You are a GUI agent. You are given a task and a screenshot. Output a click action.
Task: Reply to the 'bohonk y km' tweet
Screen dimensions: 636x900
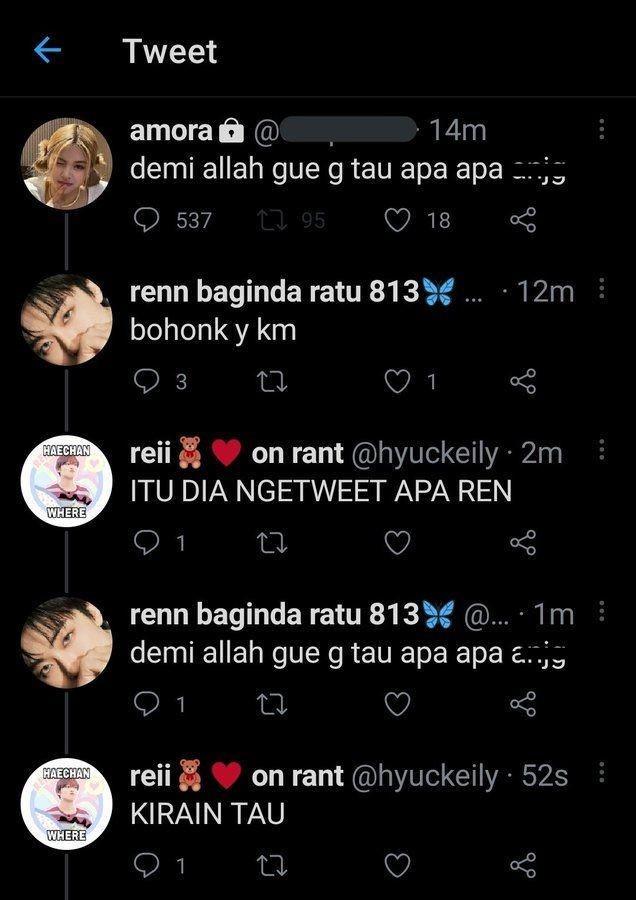[x=146, y=382]
